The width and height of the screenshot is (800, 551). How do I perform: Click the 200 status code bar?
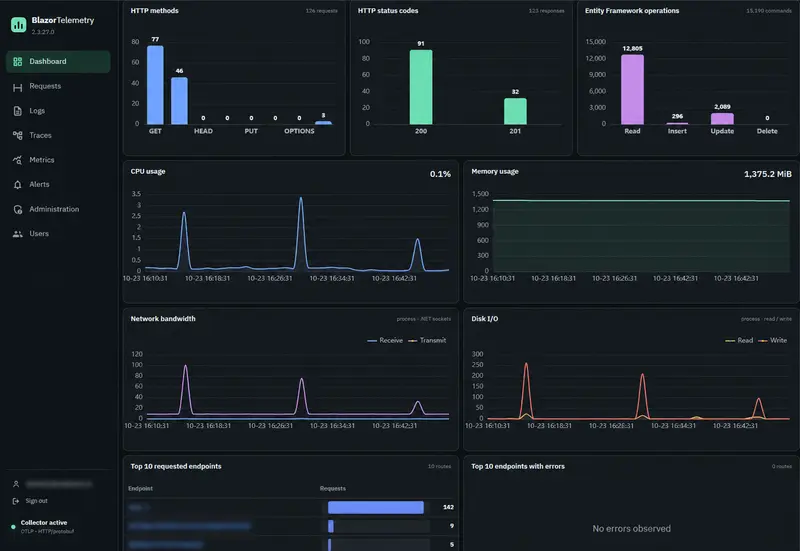point(421,87)
